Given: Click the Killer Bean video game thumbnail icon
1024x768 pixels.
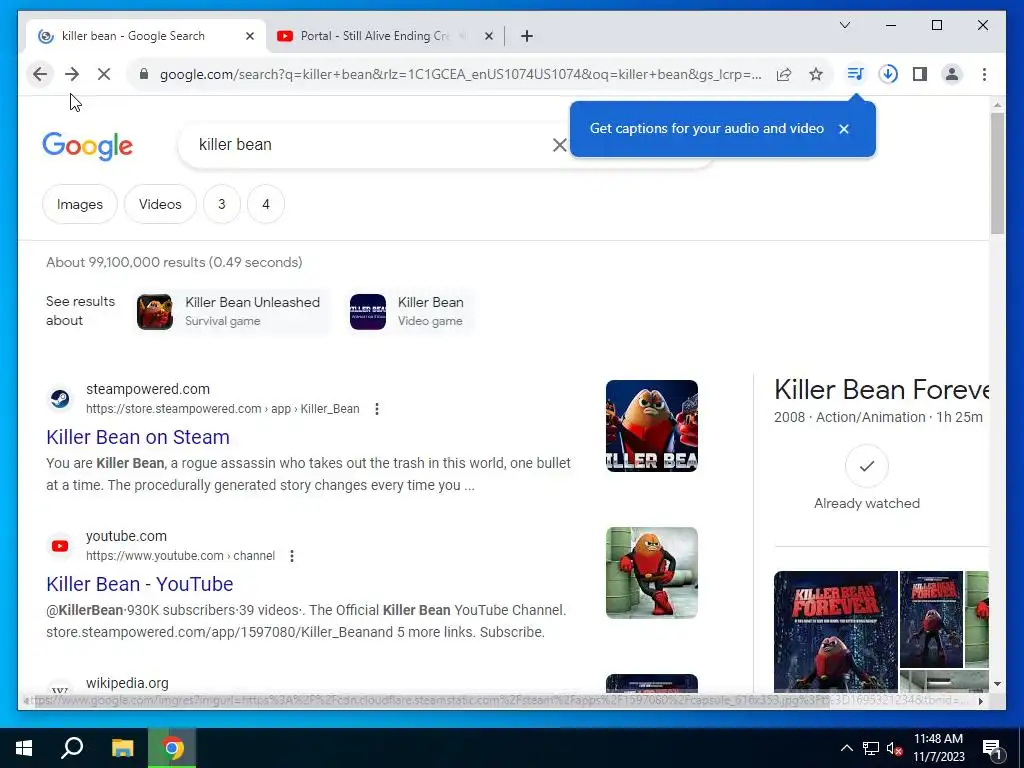Looking at the screenshot, I should pos(368,312).
